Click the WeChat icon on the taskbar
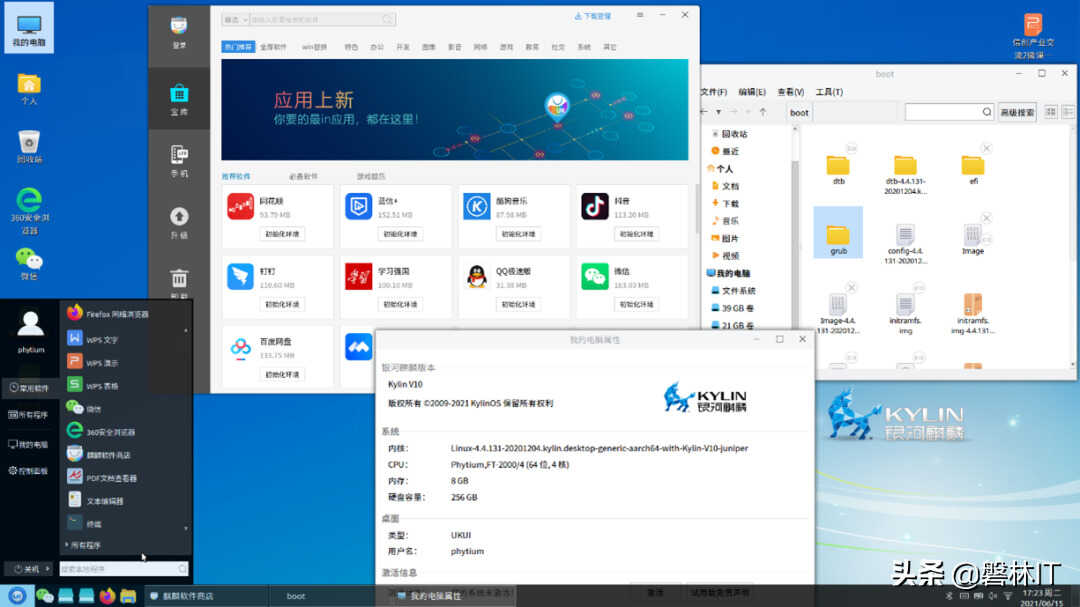The image size is (1080, 607). 45,596
